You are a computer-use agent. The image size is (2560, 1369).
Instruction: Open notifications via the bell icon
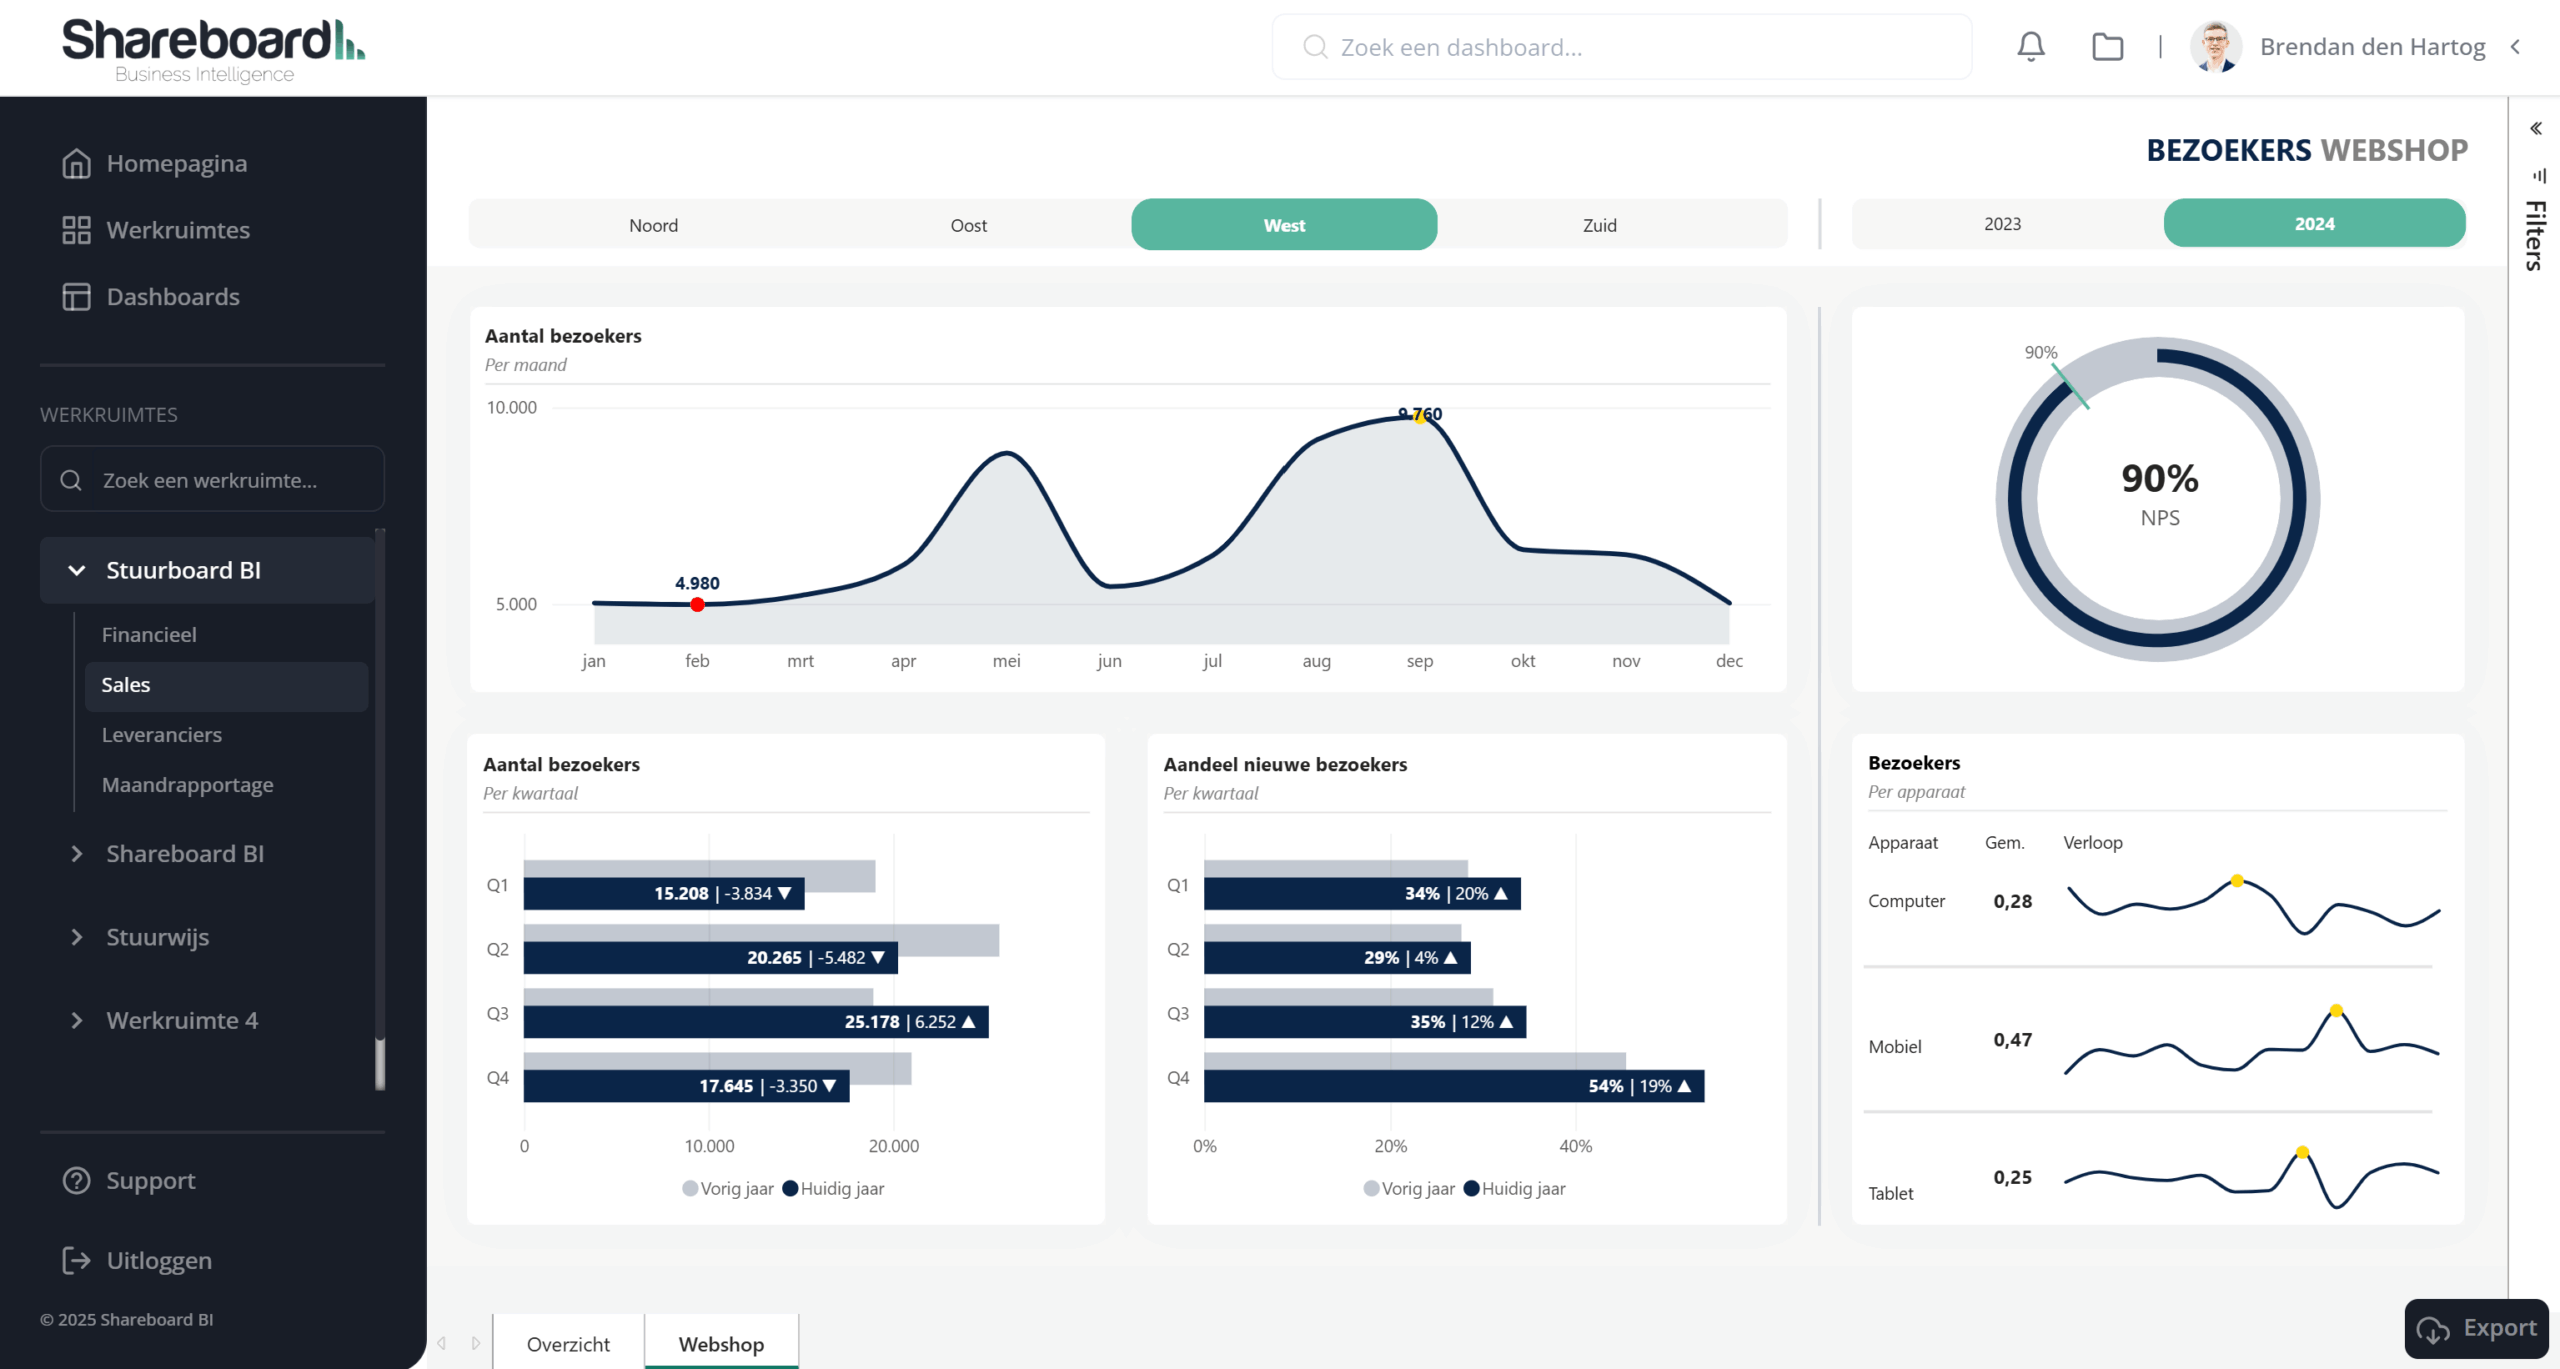coord(2030,46)
